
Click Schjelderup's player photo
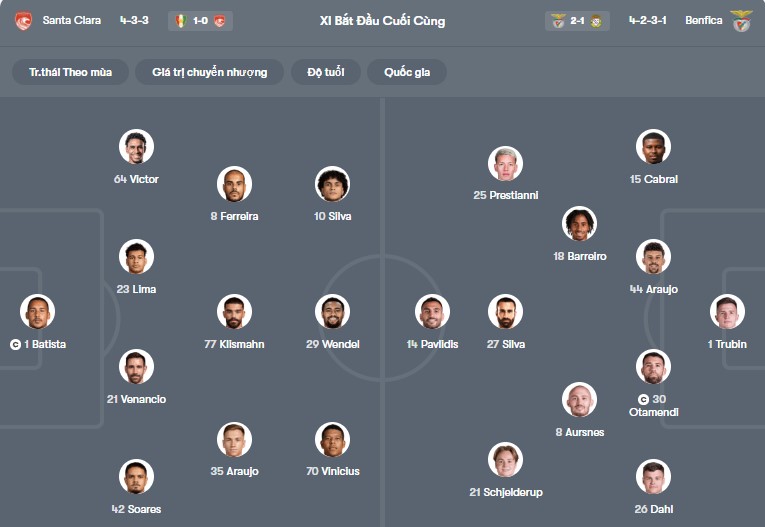click(x=506, y=460)
